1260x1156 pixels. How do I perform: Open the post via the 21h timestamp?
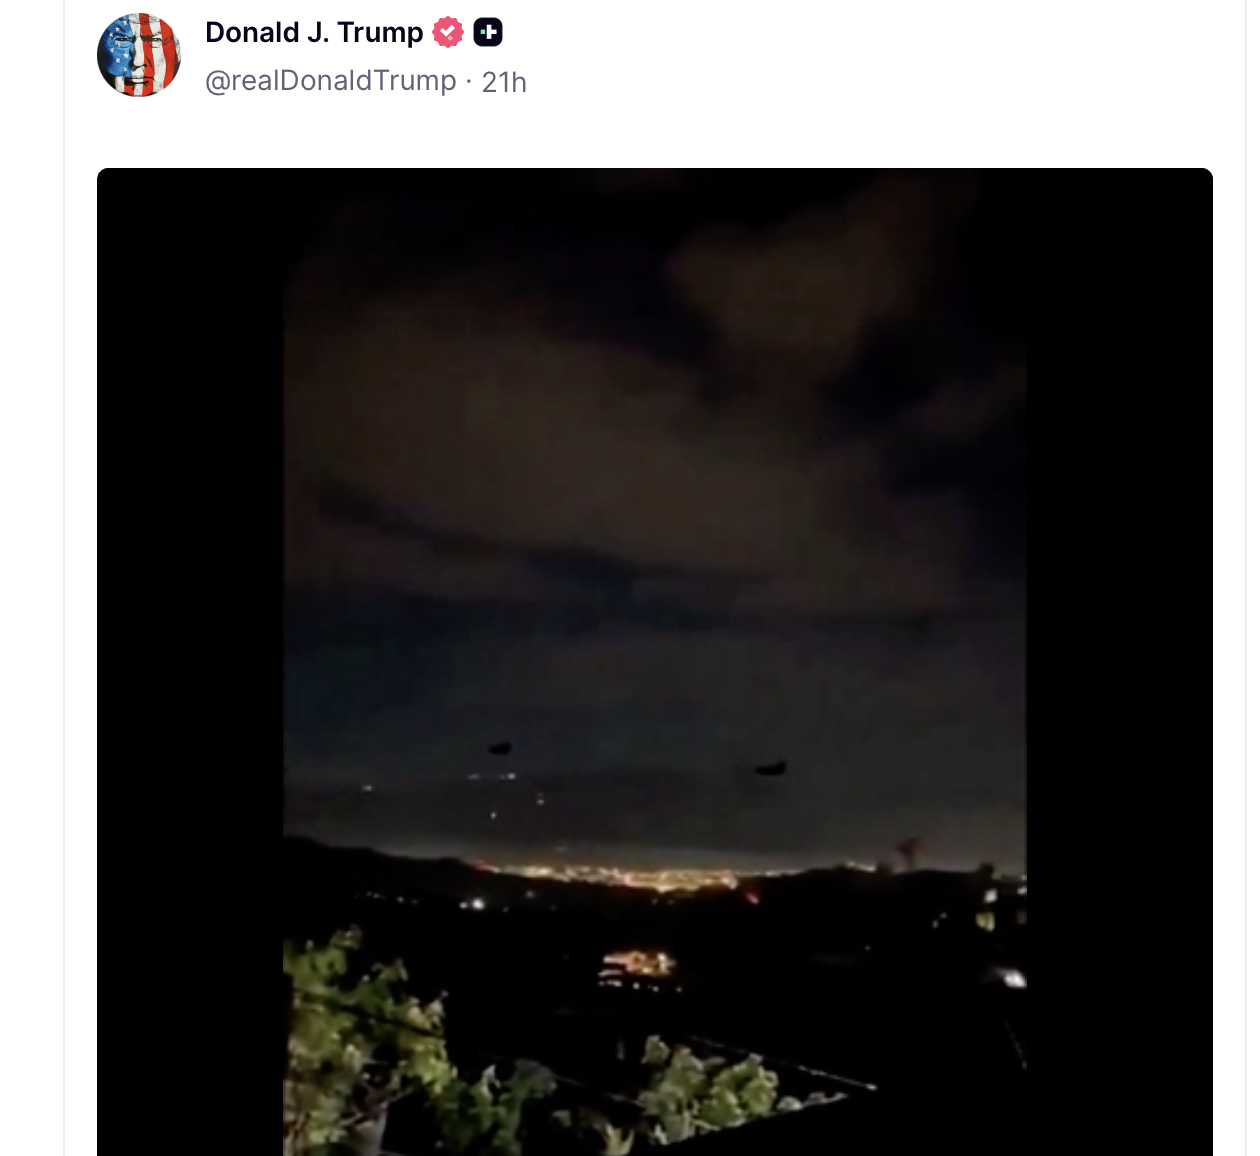pyautogui.click(x=504, y=82)
